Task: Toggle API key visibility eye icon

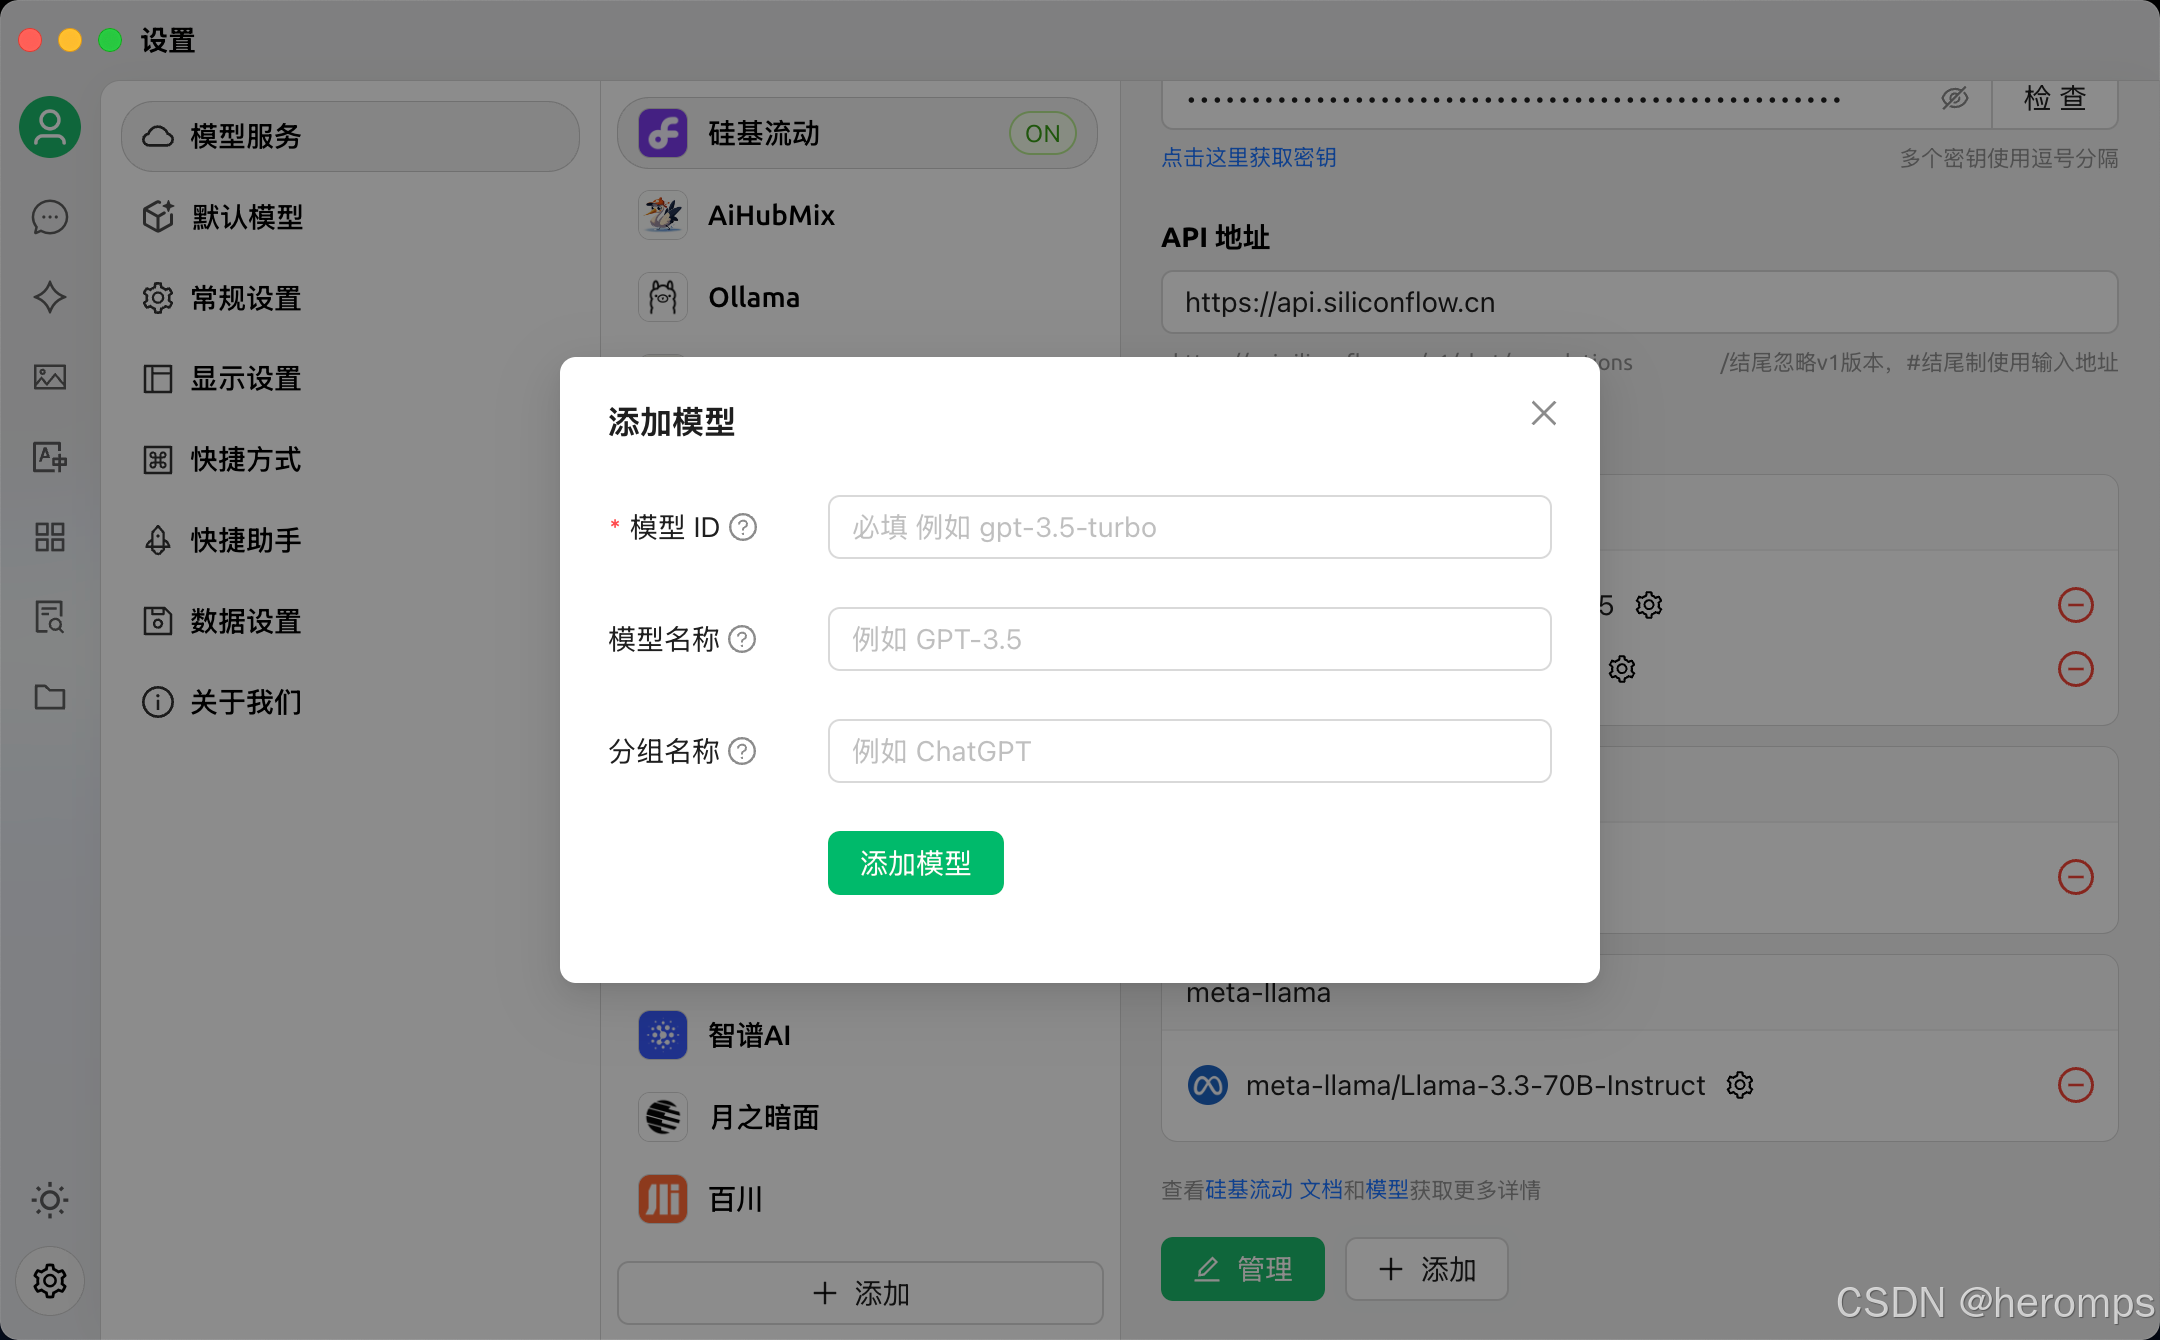Action: click(1954, 98)
